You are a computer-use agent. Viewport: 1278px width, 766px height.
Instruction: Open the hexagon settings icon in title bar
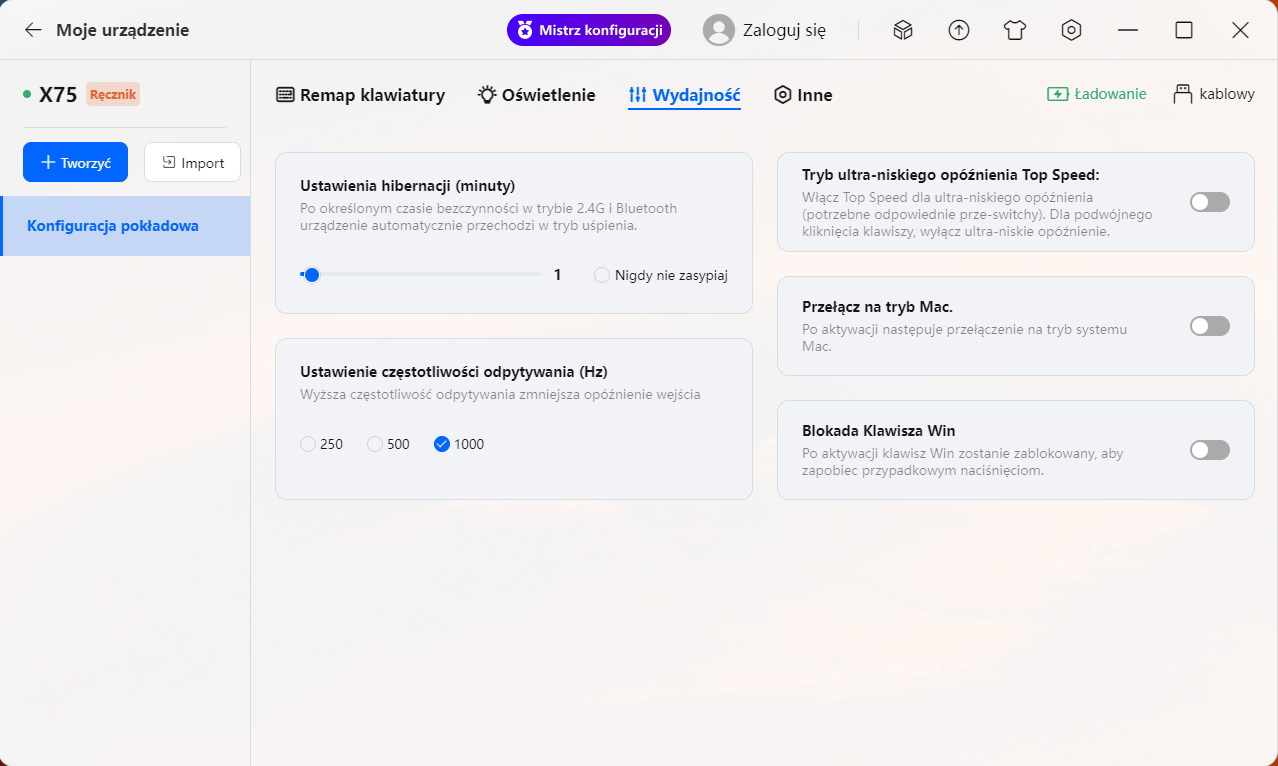[x=1071, y=30]
